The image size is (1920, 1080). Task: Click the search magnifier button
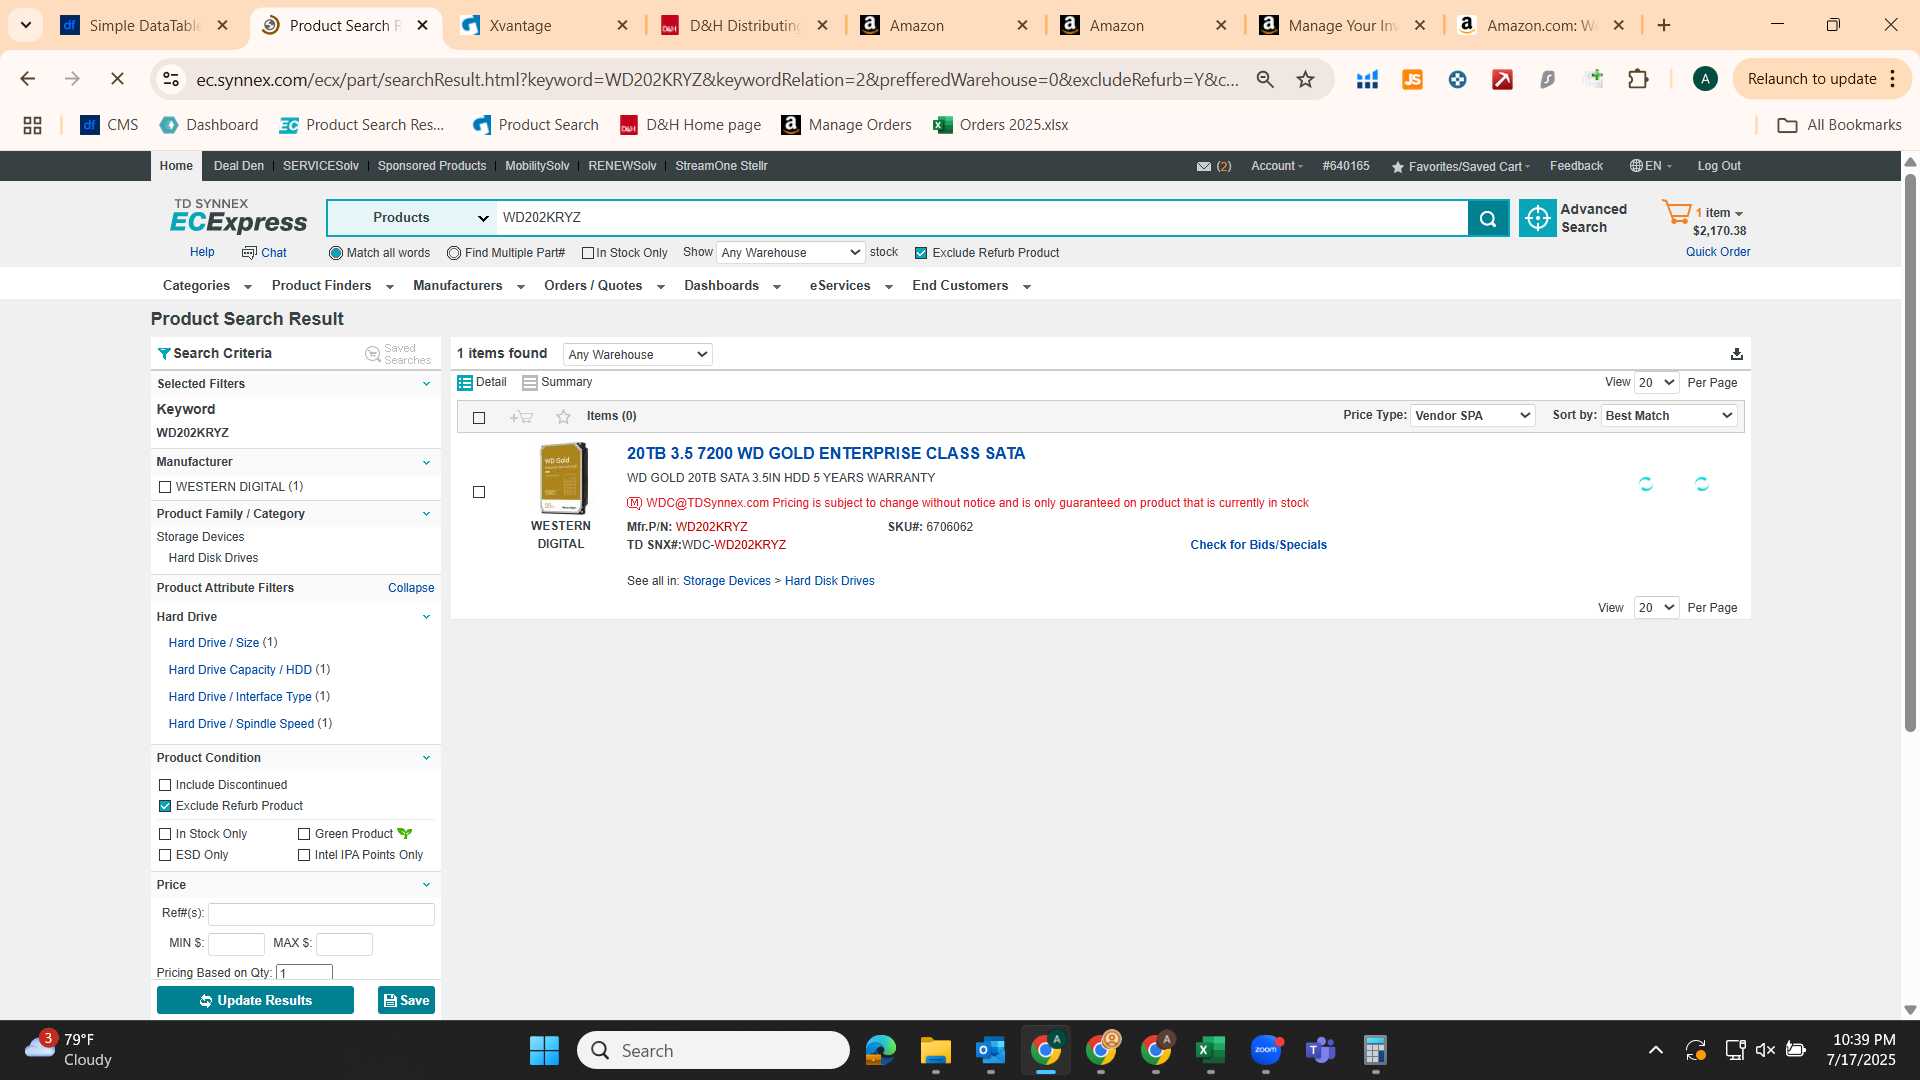pos(1488,218)
